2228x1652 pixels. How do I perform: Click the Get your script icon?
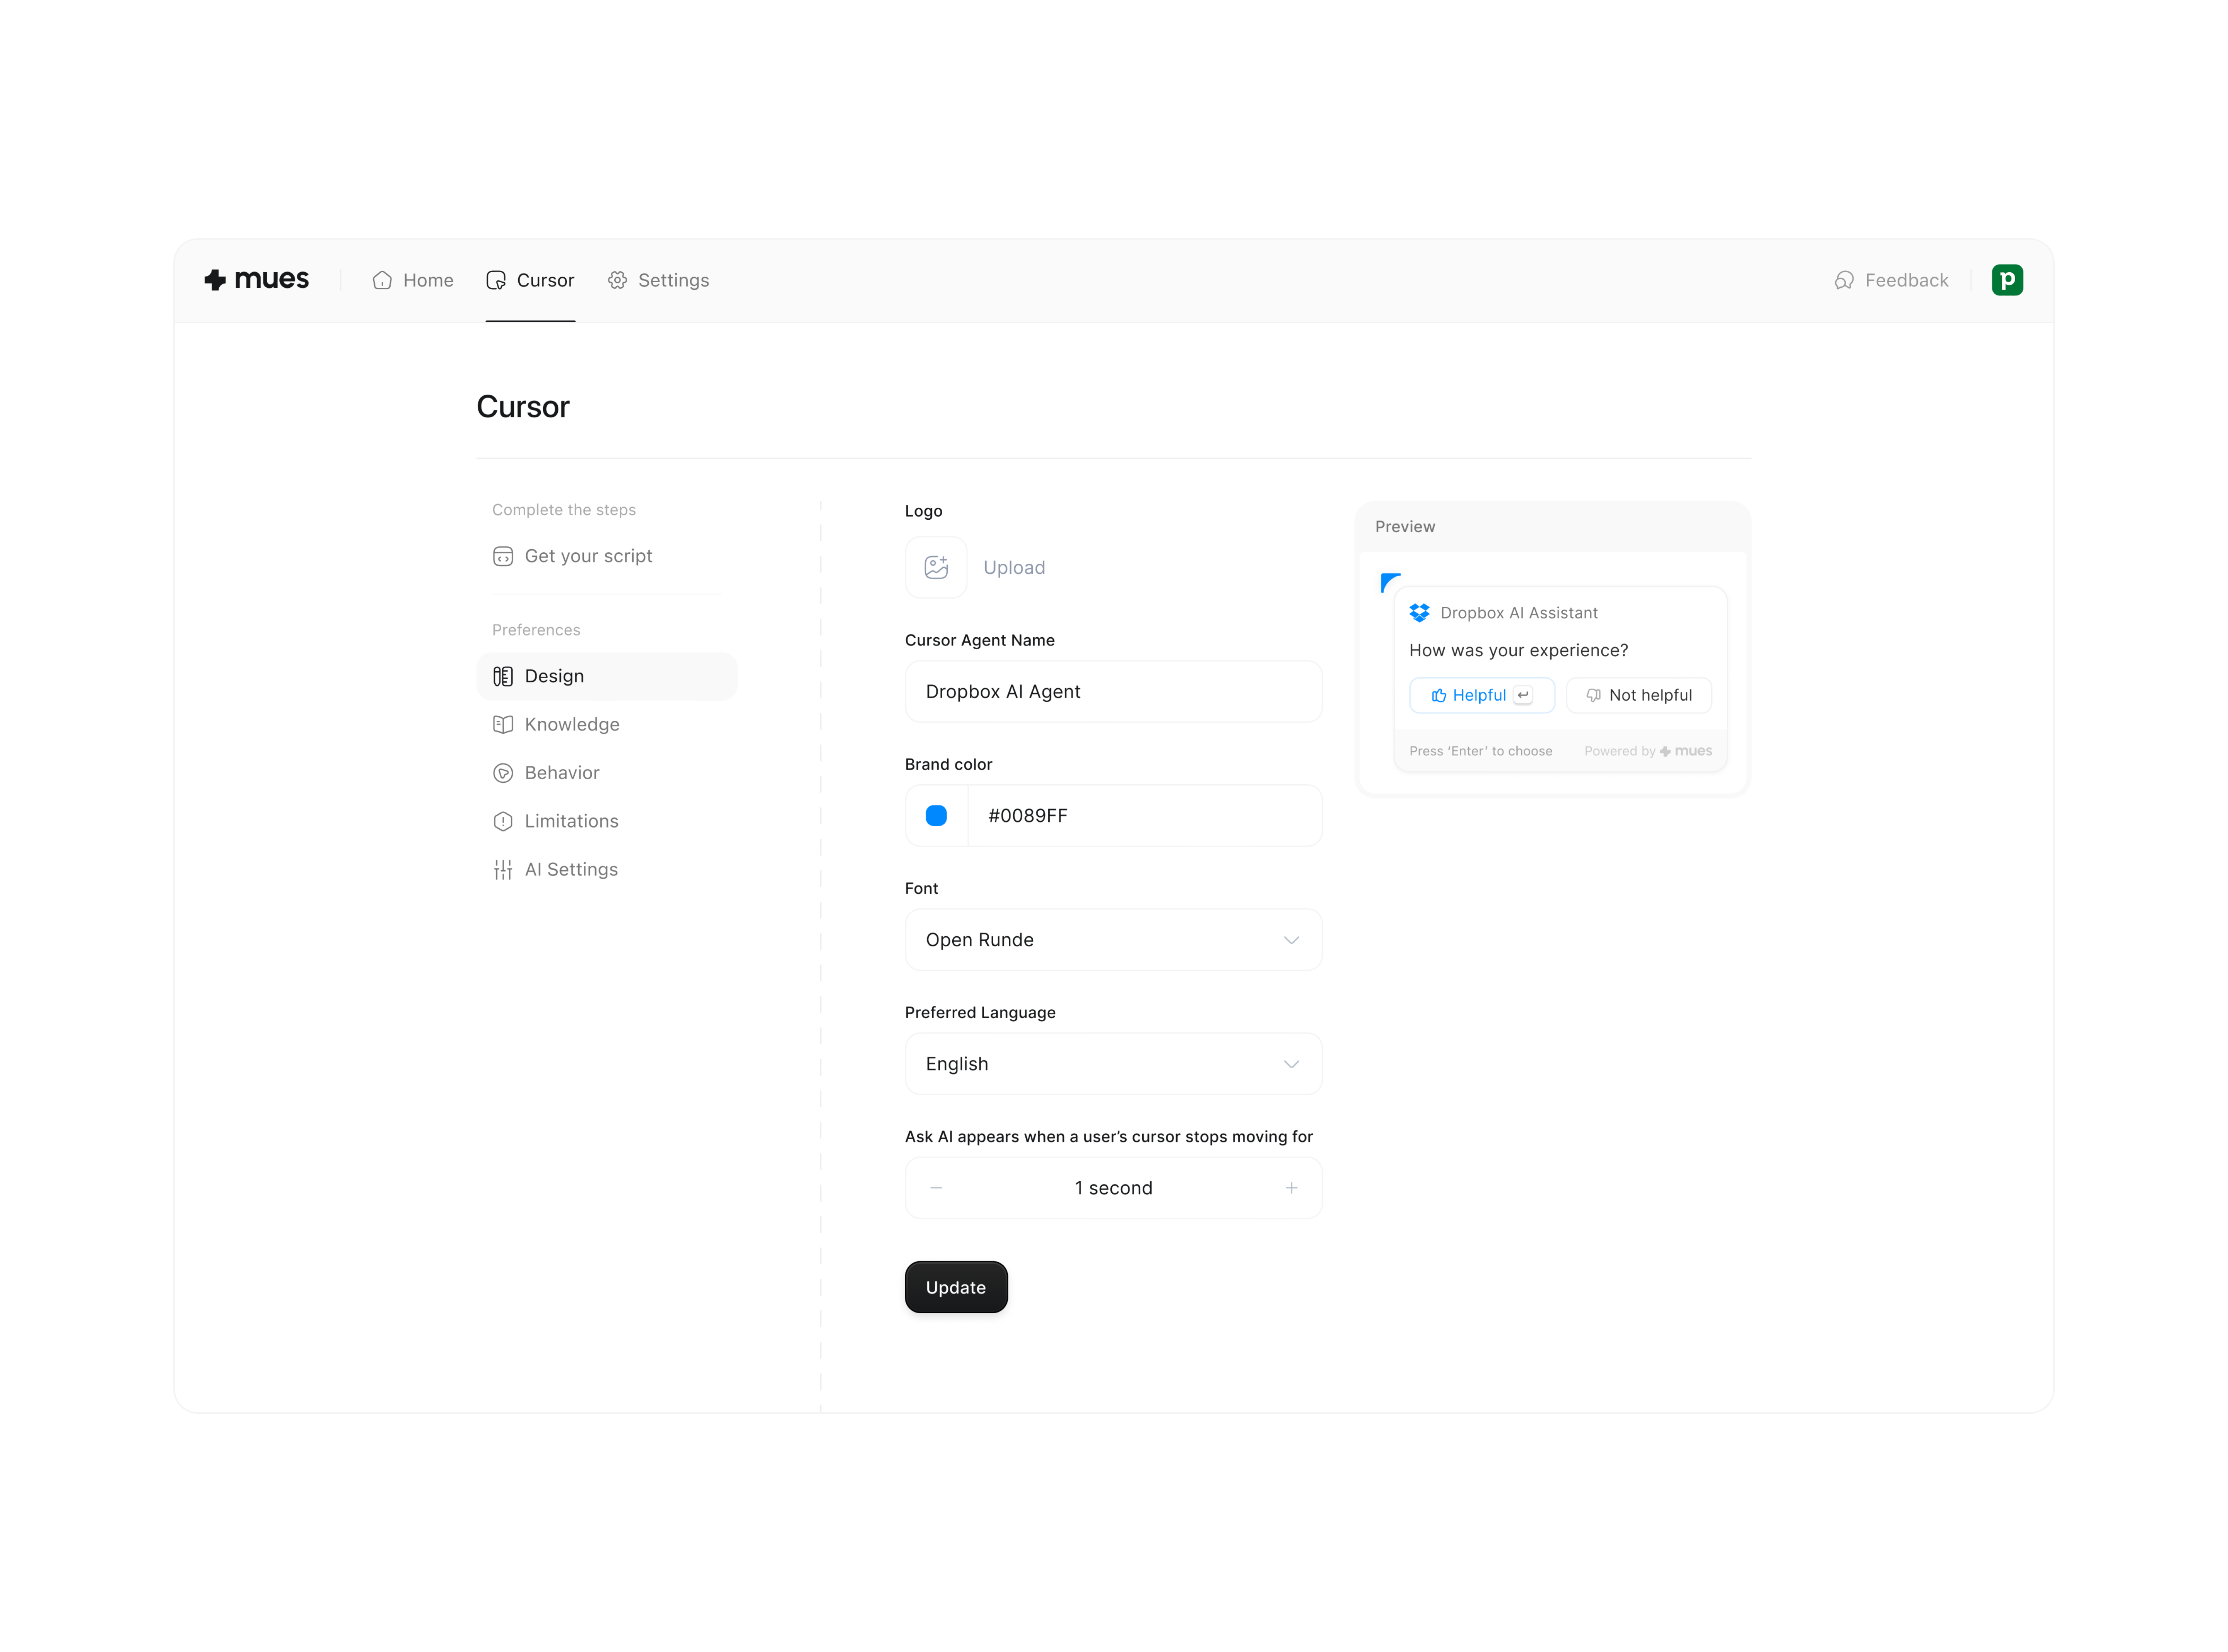503,556
